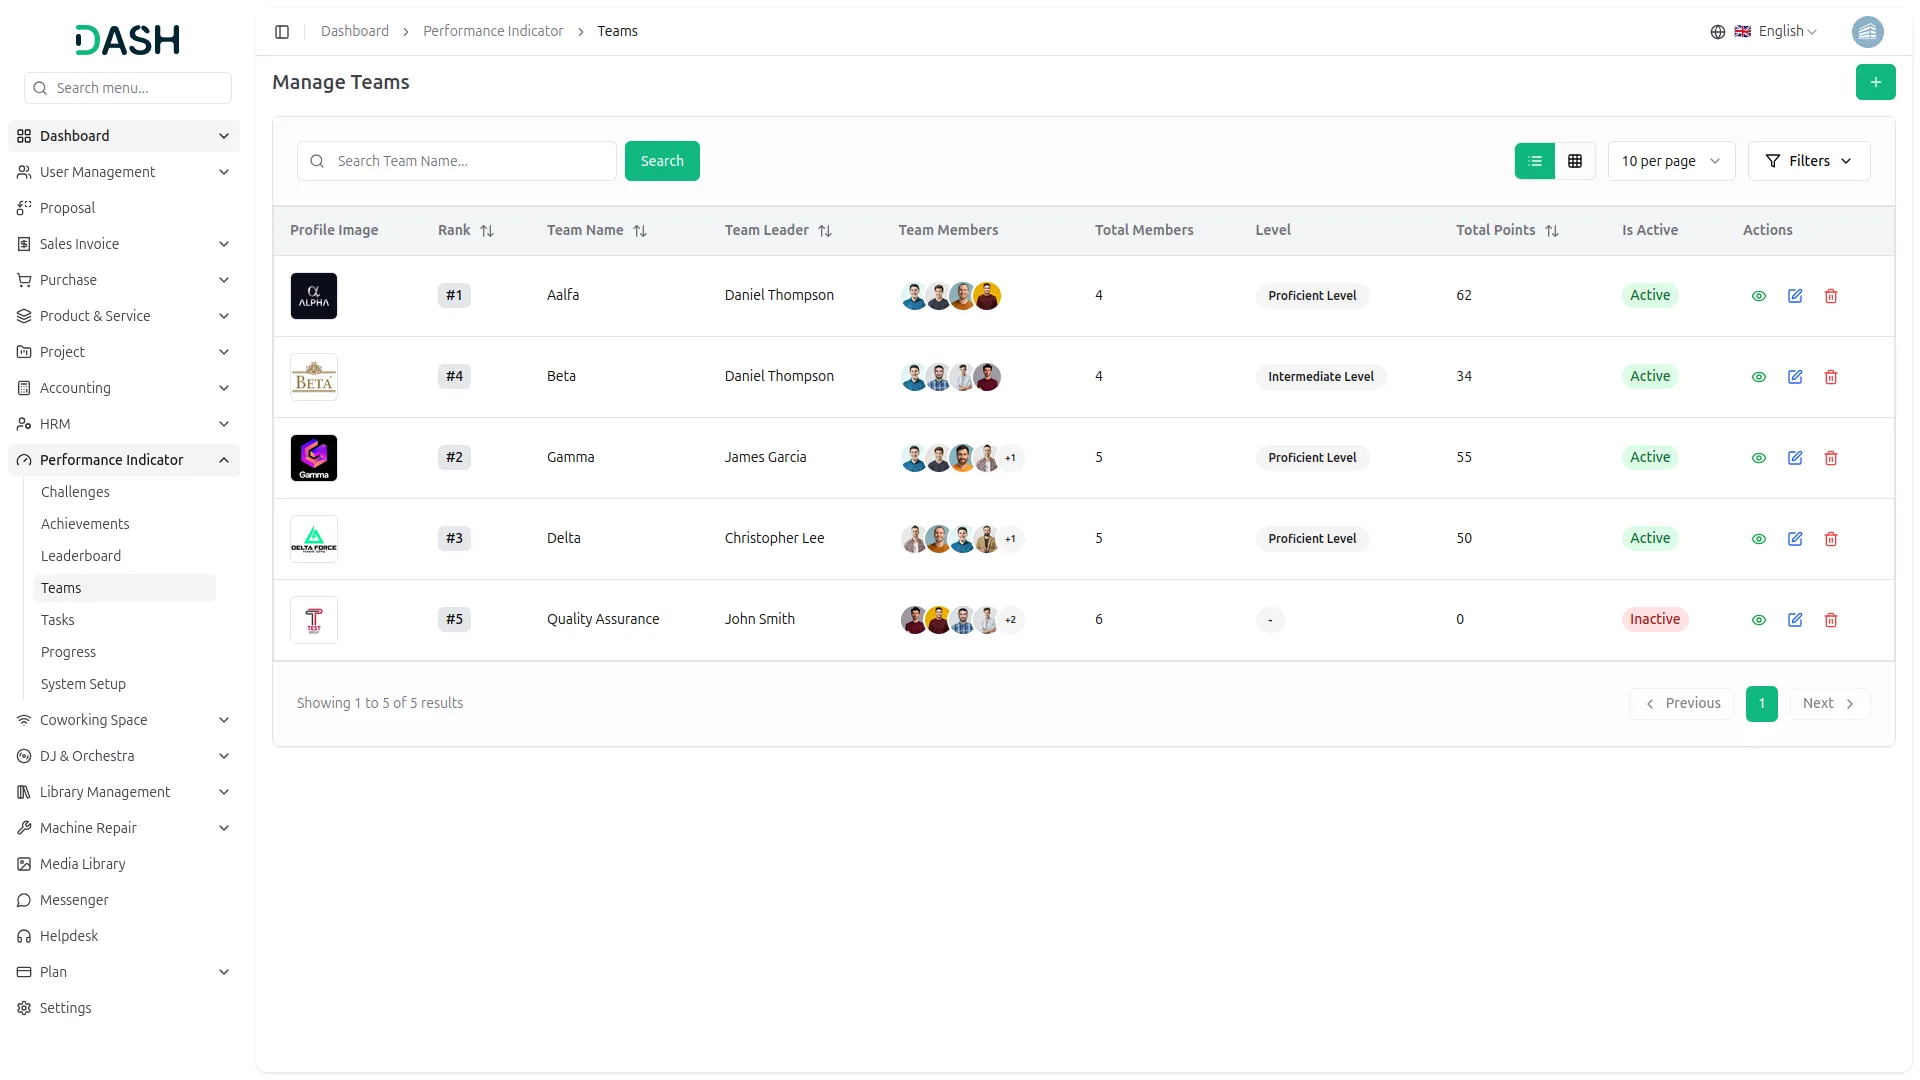Image resolution: width=1920 pixels, height=1080 pixels.
Task: Select the list view layout toggle
Action: coord(1535,161)
